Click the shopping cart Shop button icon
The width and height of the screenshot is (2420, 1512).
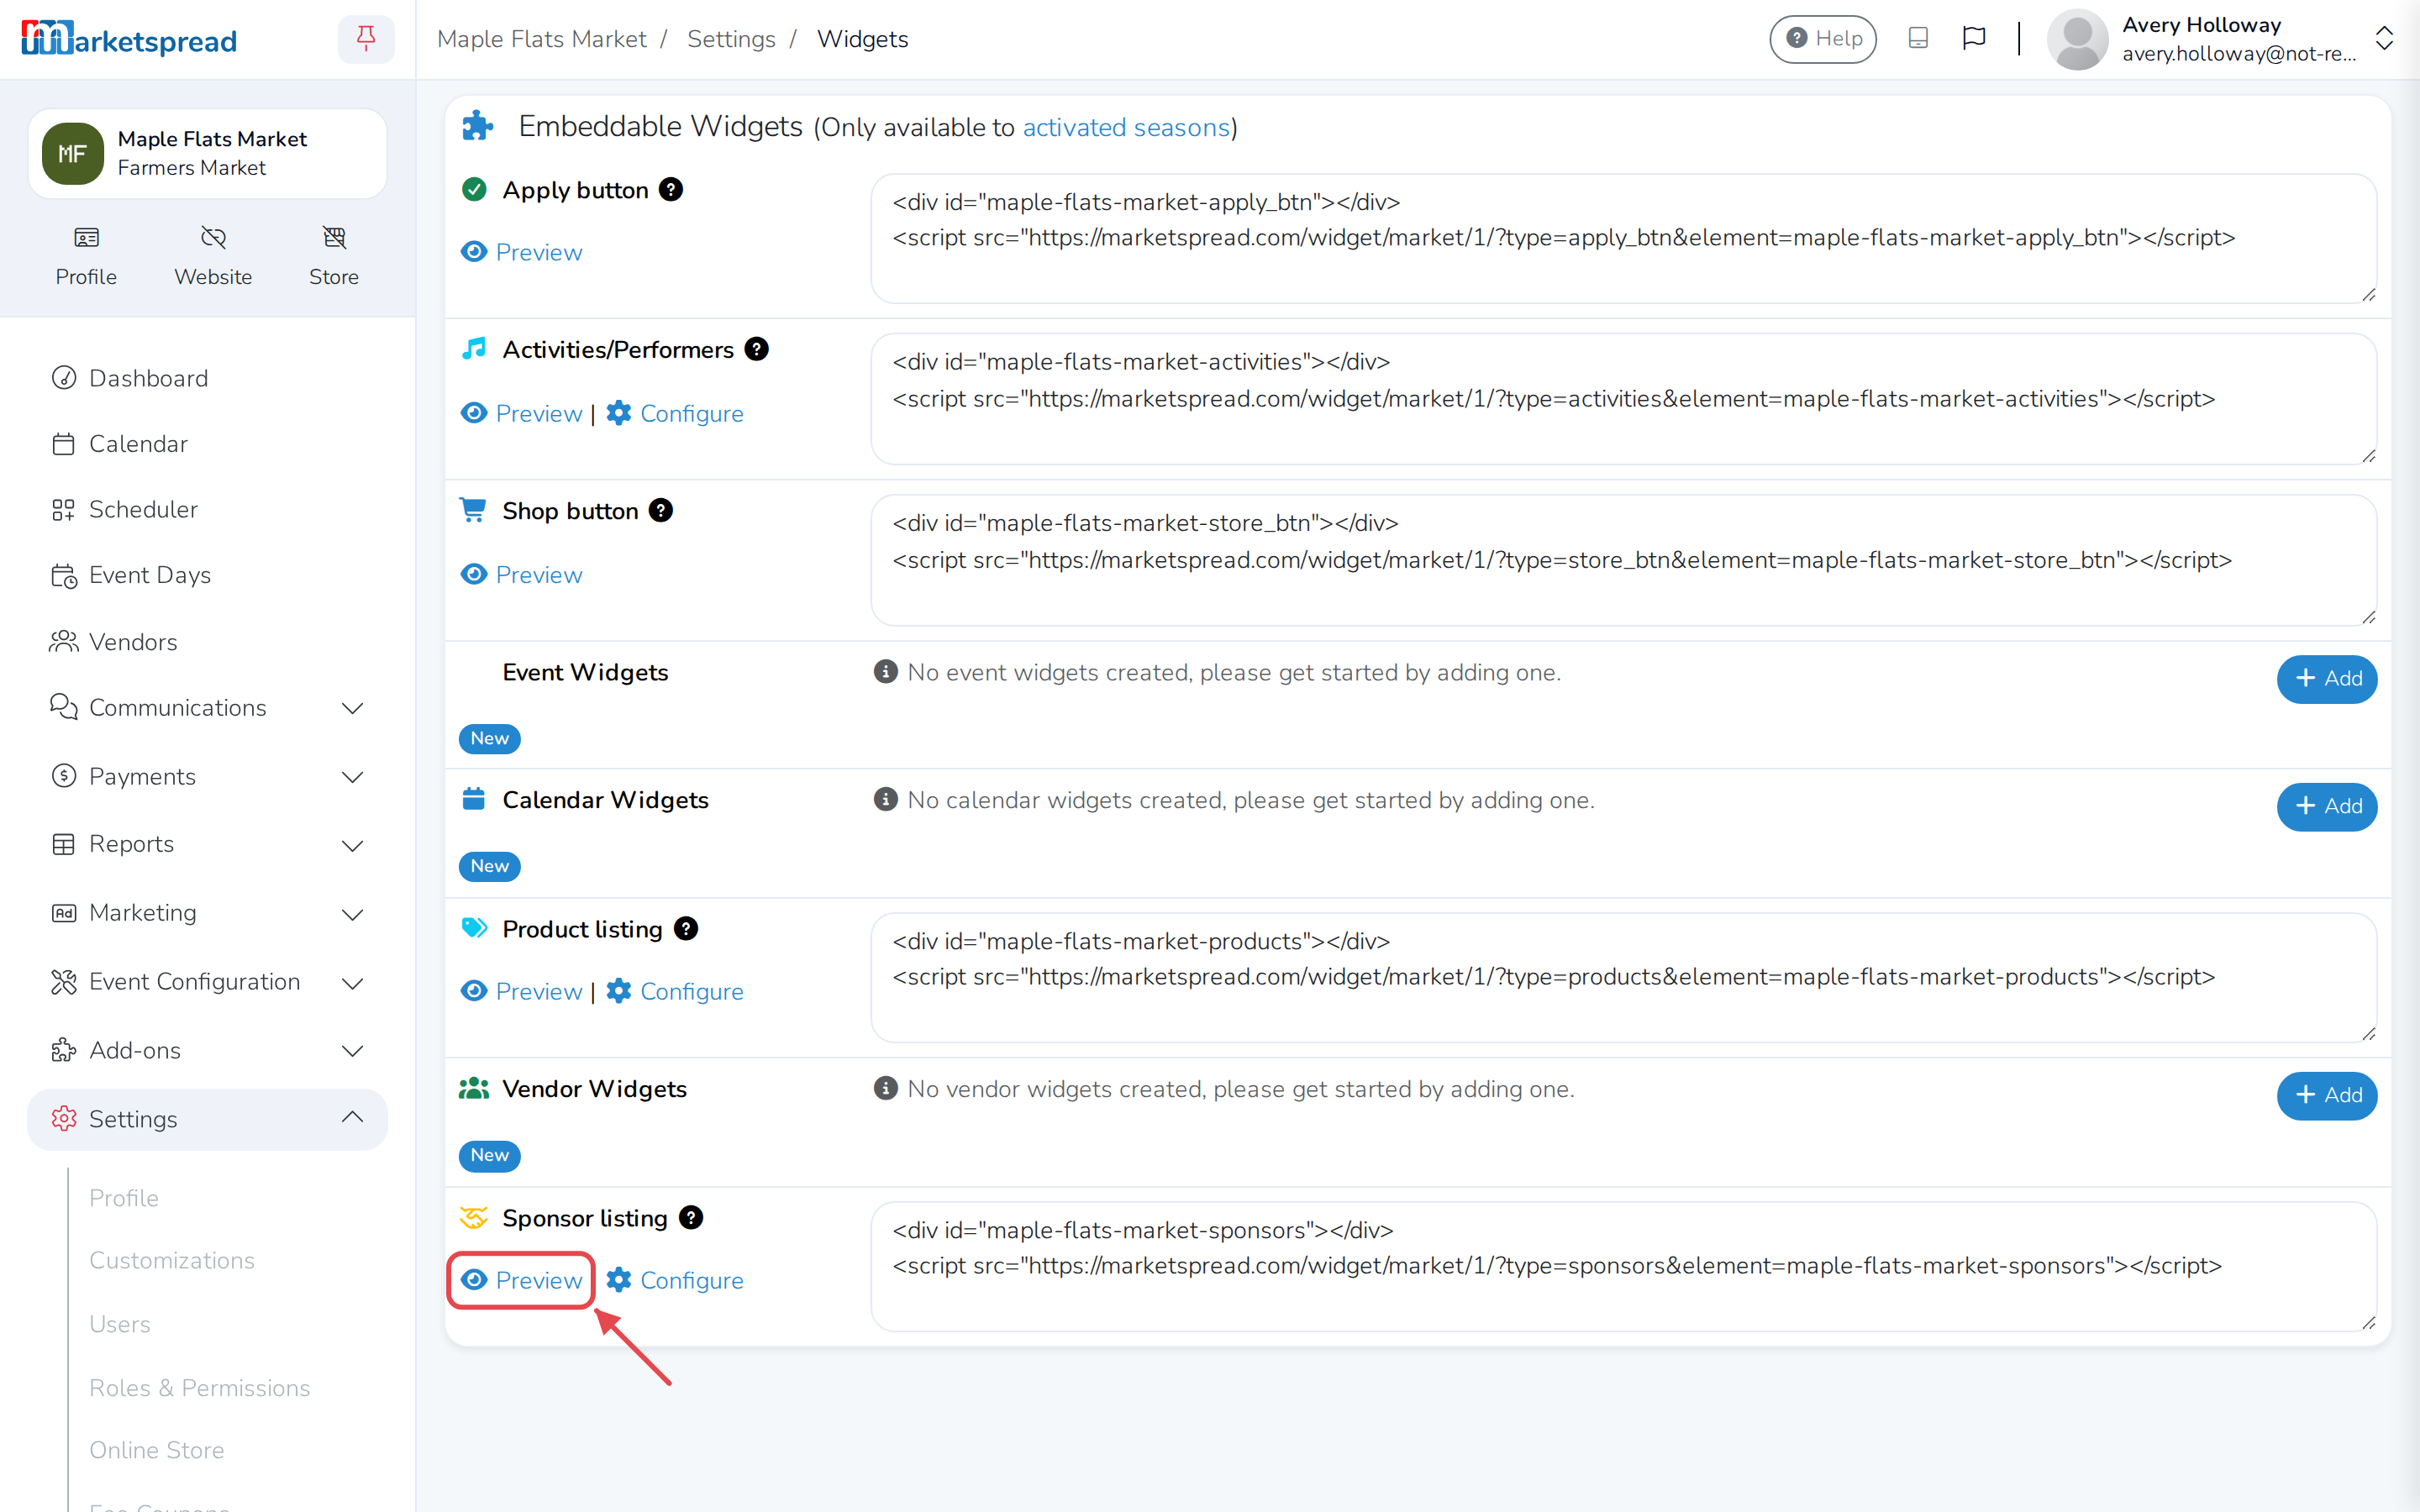click(x=473, y=510)
